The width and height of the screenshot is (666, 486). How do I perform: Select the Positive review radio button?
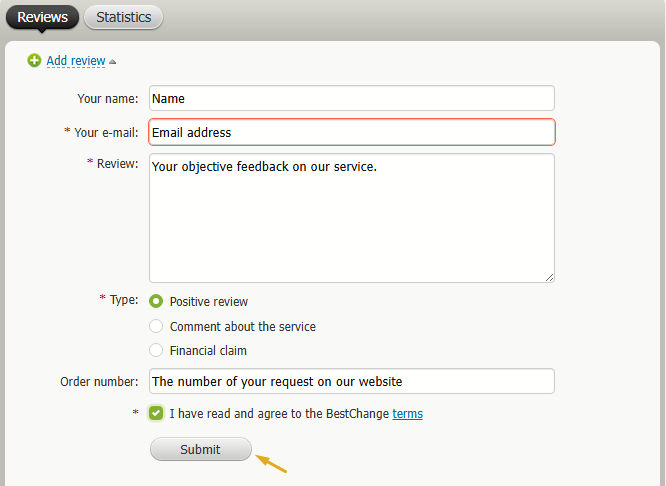point(156,301)
